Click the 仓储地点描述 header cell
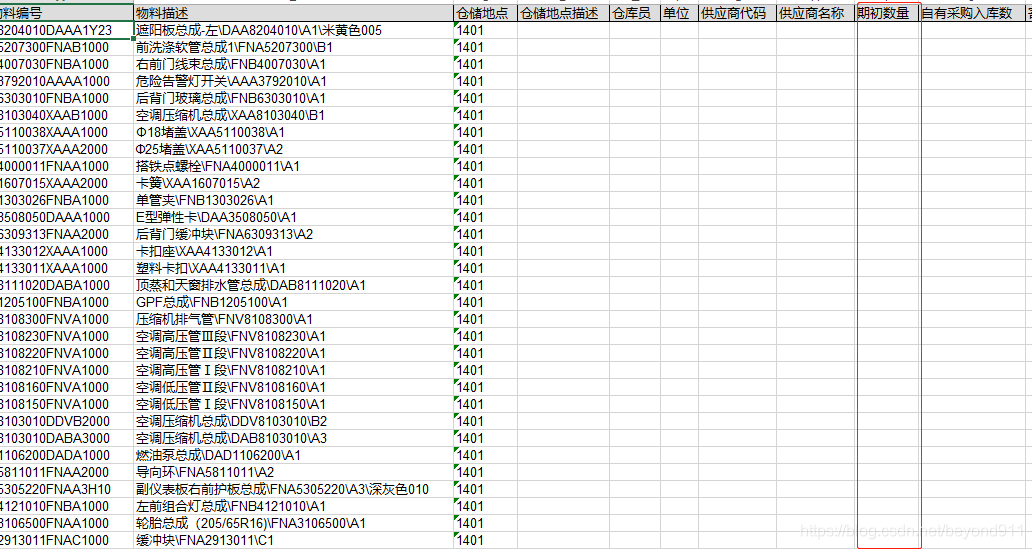The height and width of the screenshot is (549, 1032). click(x=563, y=13)
